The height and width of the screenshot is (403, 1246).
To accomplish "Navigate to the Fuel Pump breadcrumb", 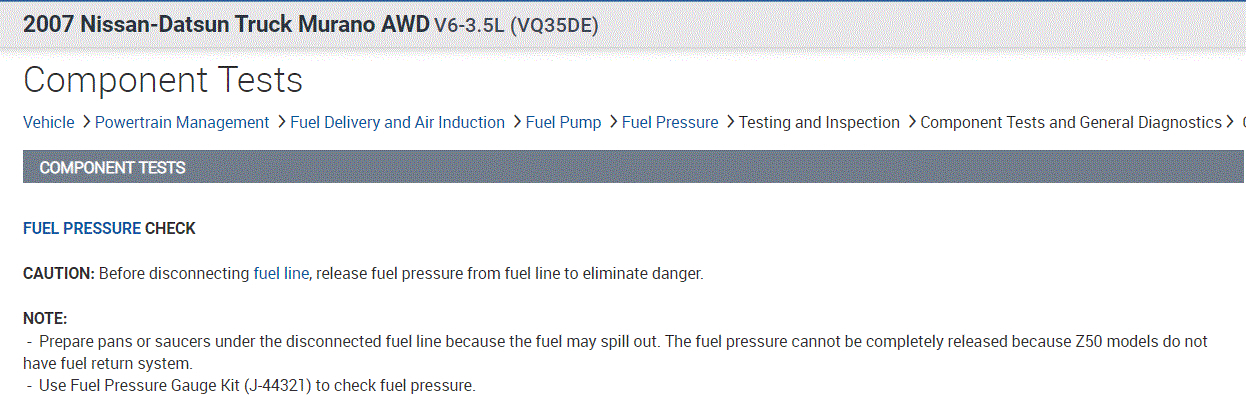I will coord(565,122).
